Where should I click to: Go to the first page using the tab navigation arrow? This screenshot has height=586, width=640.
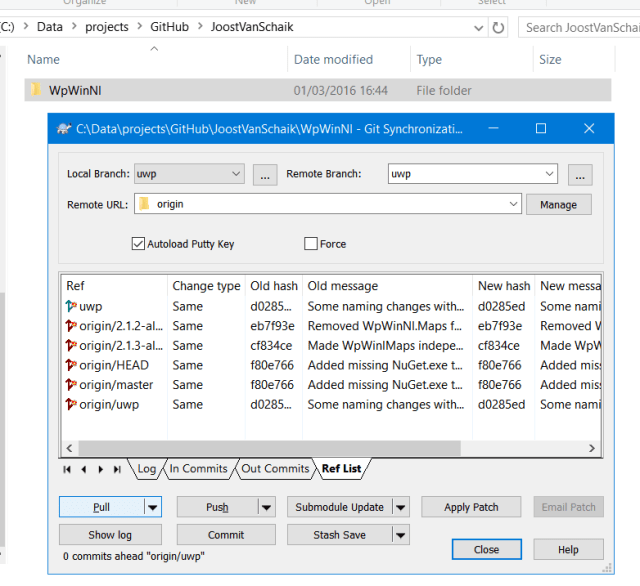tap(67, 468)
